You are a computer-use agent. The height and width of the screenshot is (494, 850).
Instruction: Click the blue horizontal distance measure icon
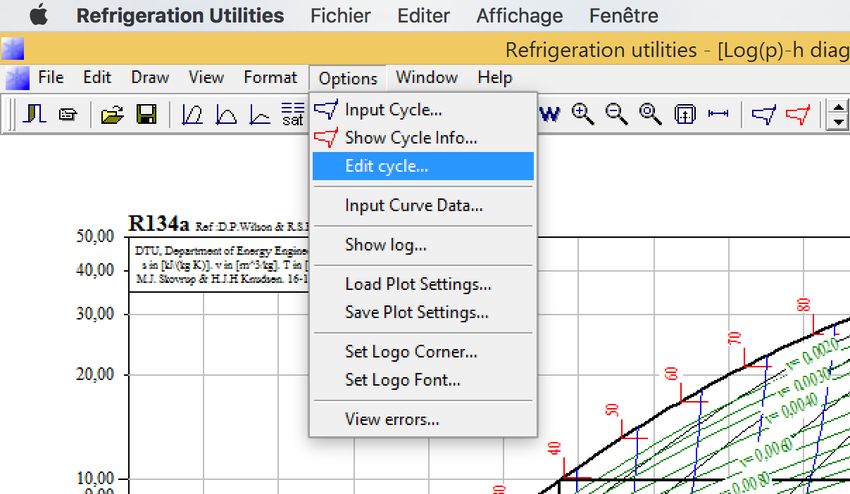pyautogui.click(x=718, y=114)
